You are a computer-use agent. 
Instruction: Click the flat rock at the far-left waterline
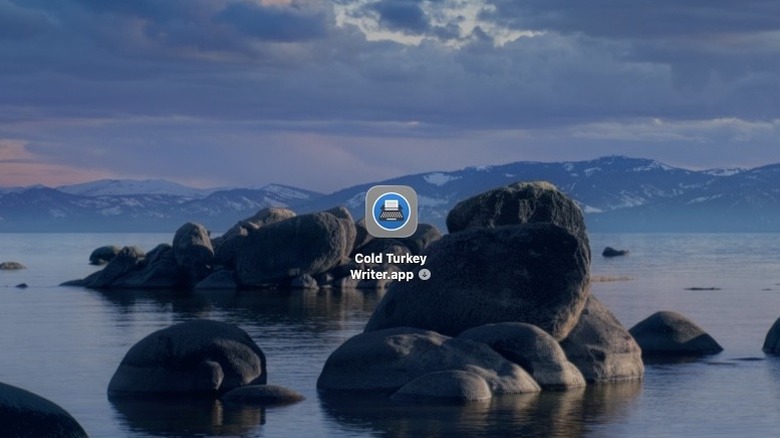[12, 266]
